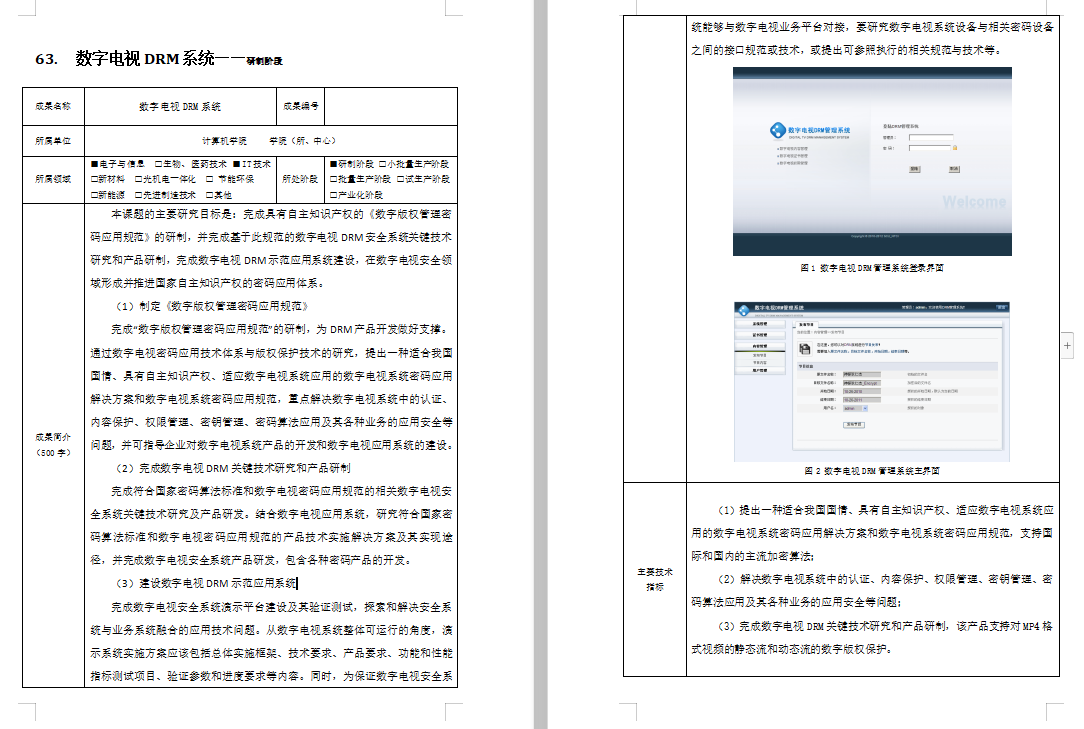
Task: Click the plus icon at the right page edge
Action: click(x=1068, y=344)
